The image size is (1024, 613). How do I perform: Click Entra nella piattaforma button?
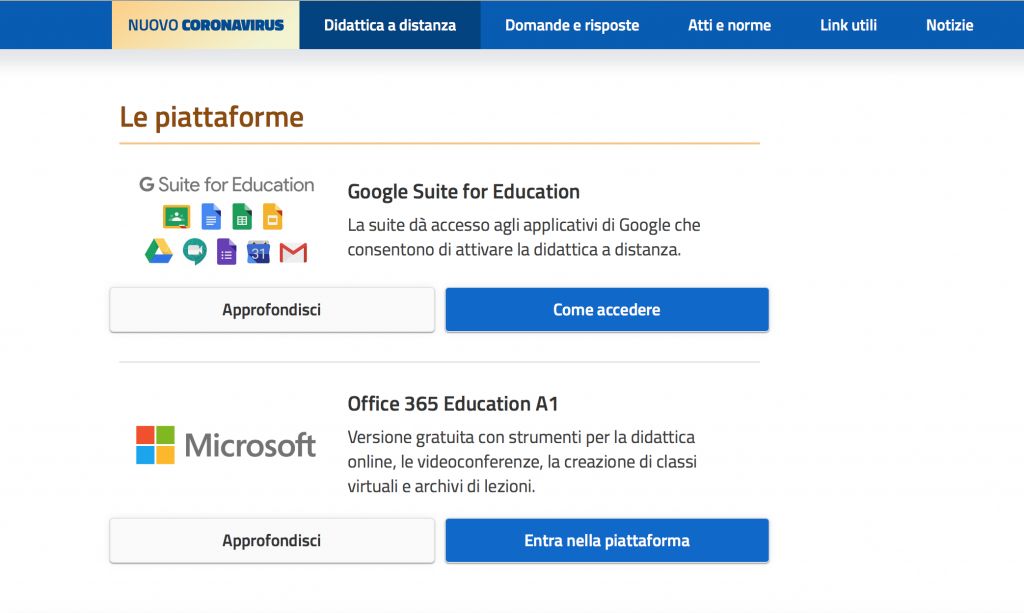606,541
